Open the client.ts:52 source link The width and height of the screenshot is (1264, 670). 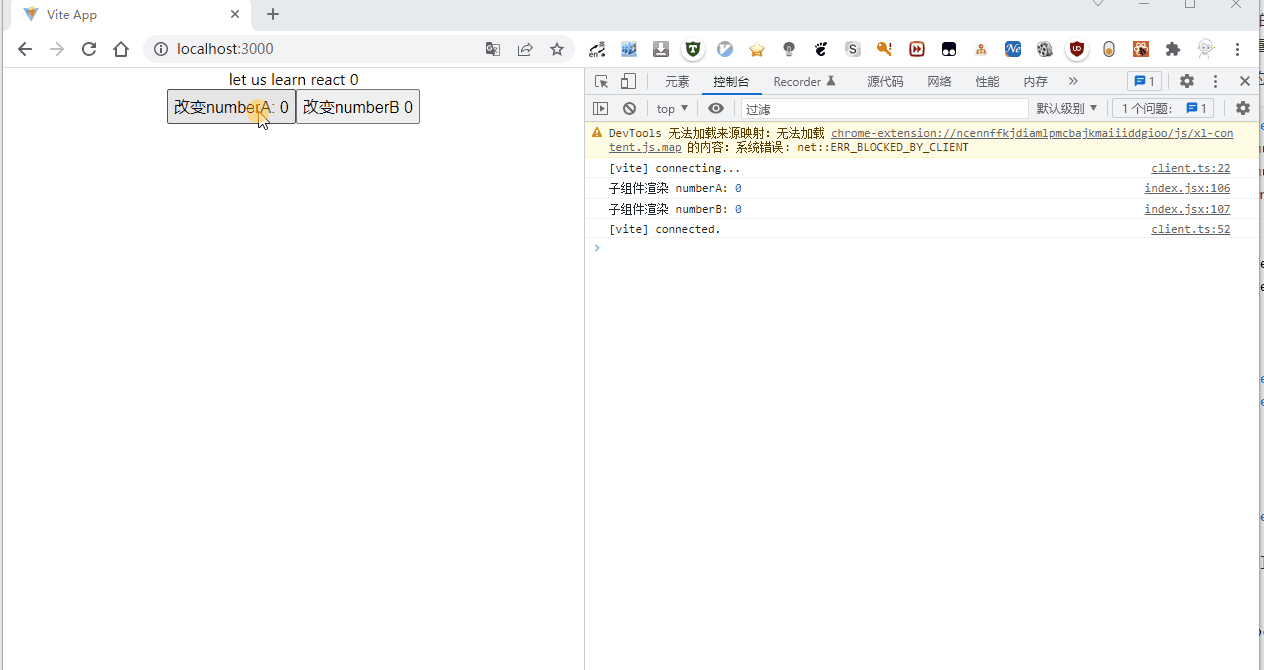(1190, 229)
